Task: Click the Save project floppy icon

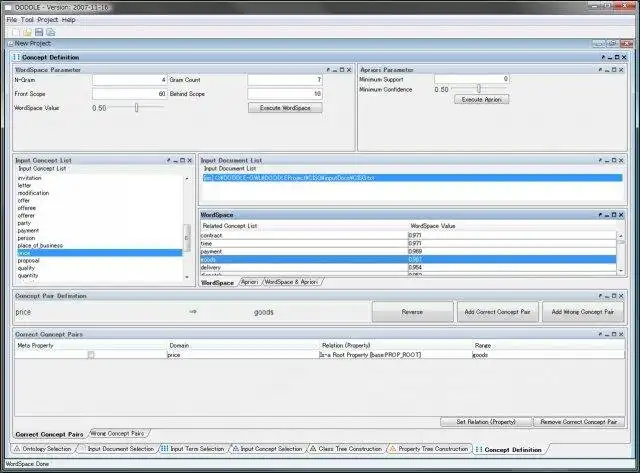Action: click(39, 32)
